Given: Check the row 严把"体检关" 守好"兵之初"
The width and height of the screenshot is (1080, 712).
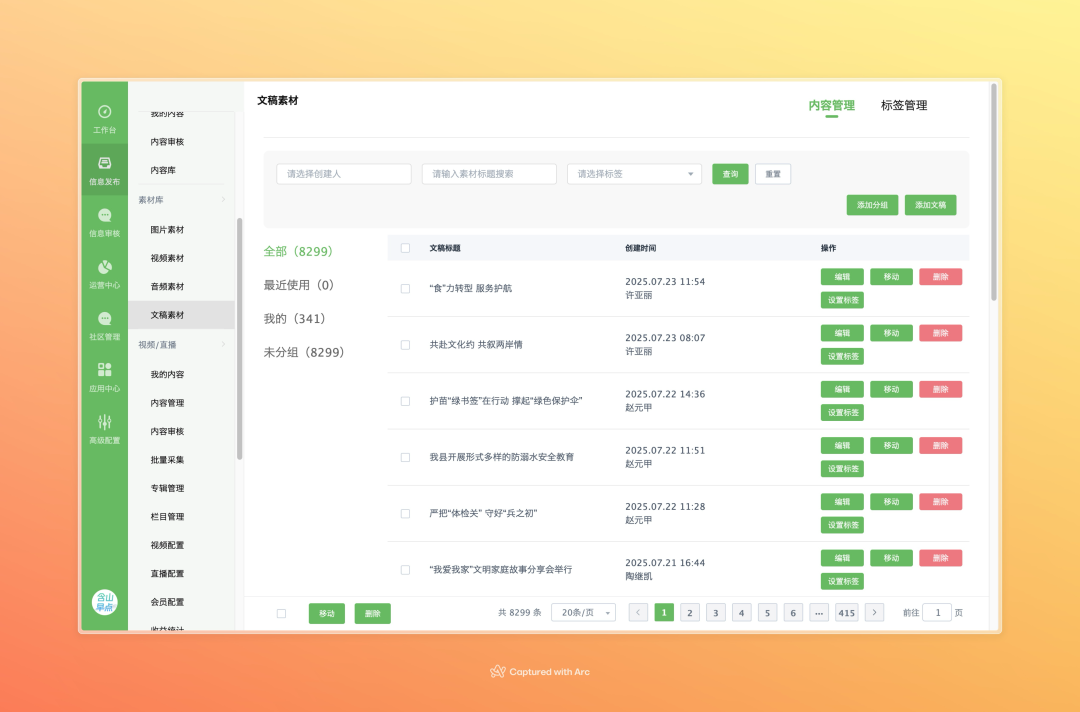Looking at the screenshot, I should click(406, 514).
